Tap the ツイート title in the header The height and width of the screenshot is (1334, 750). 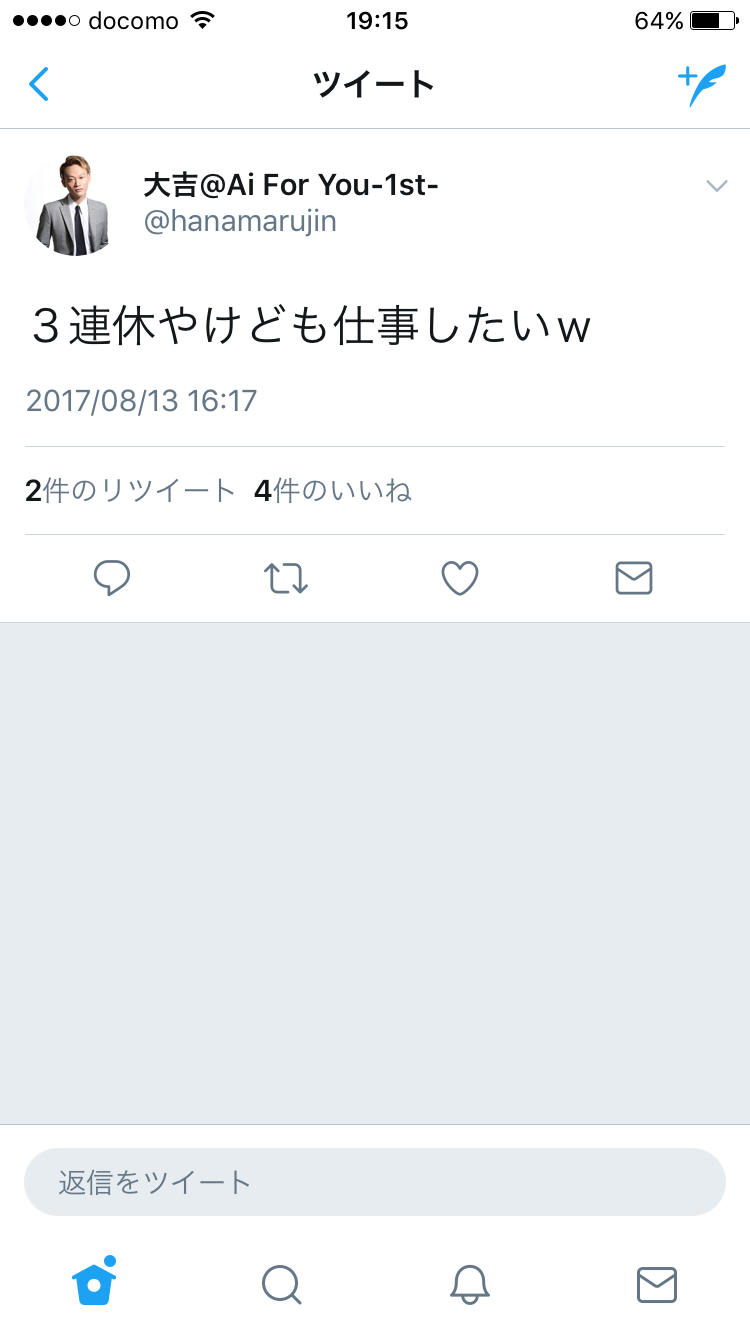click(374, 85)
